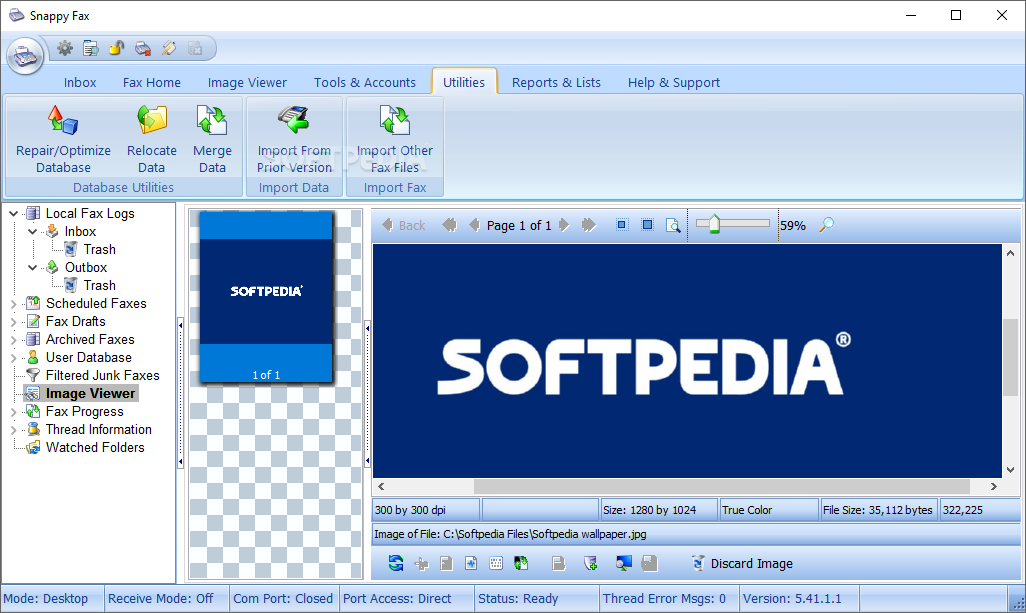Go to previous page with single-left arrow

[474, 225]
